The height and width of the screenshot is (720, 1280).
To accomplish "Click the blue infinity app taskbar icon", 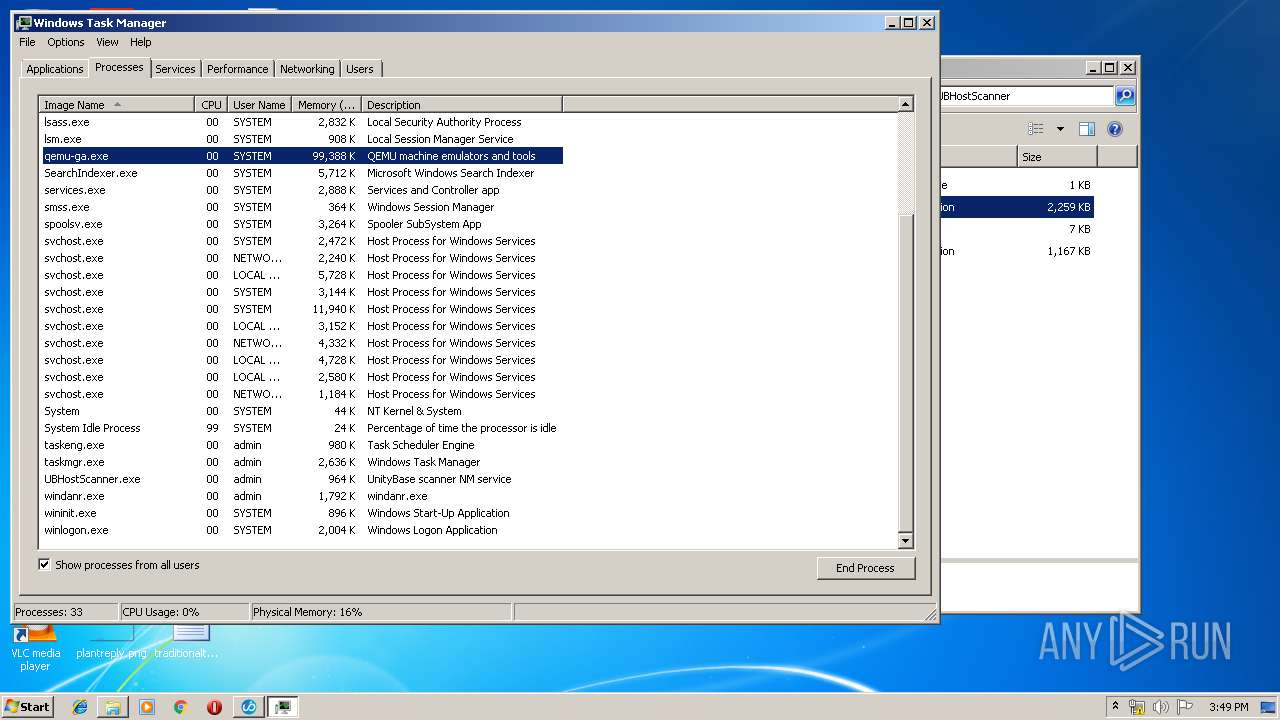I will point(249,707).
